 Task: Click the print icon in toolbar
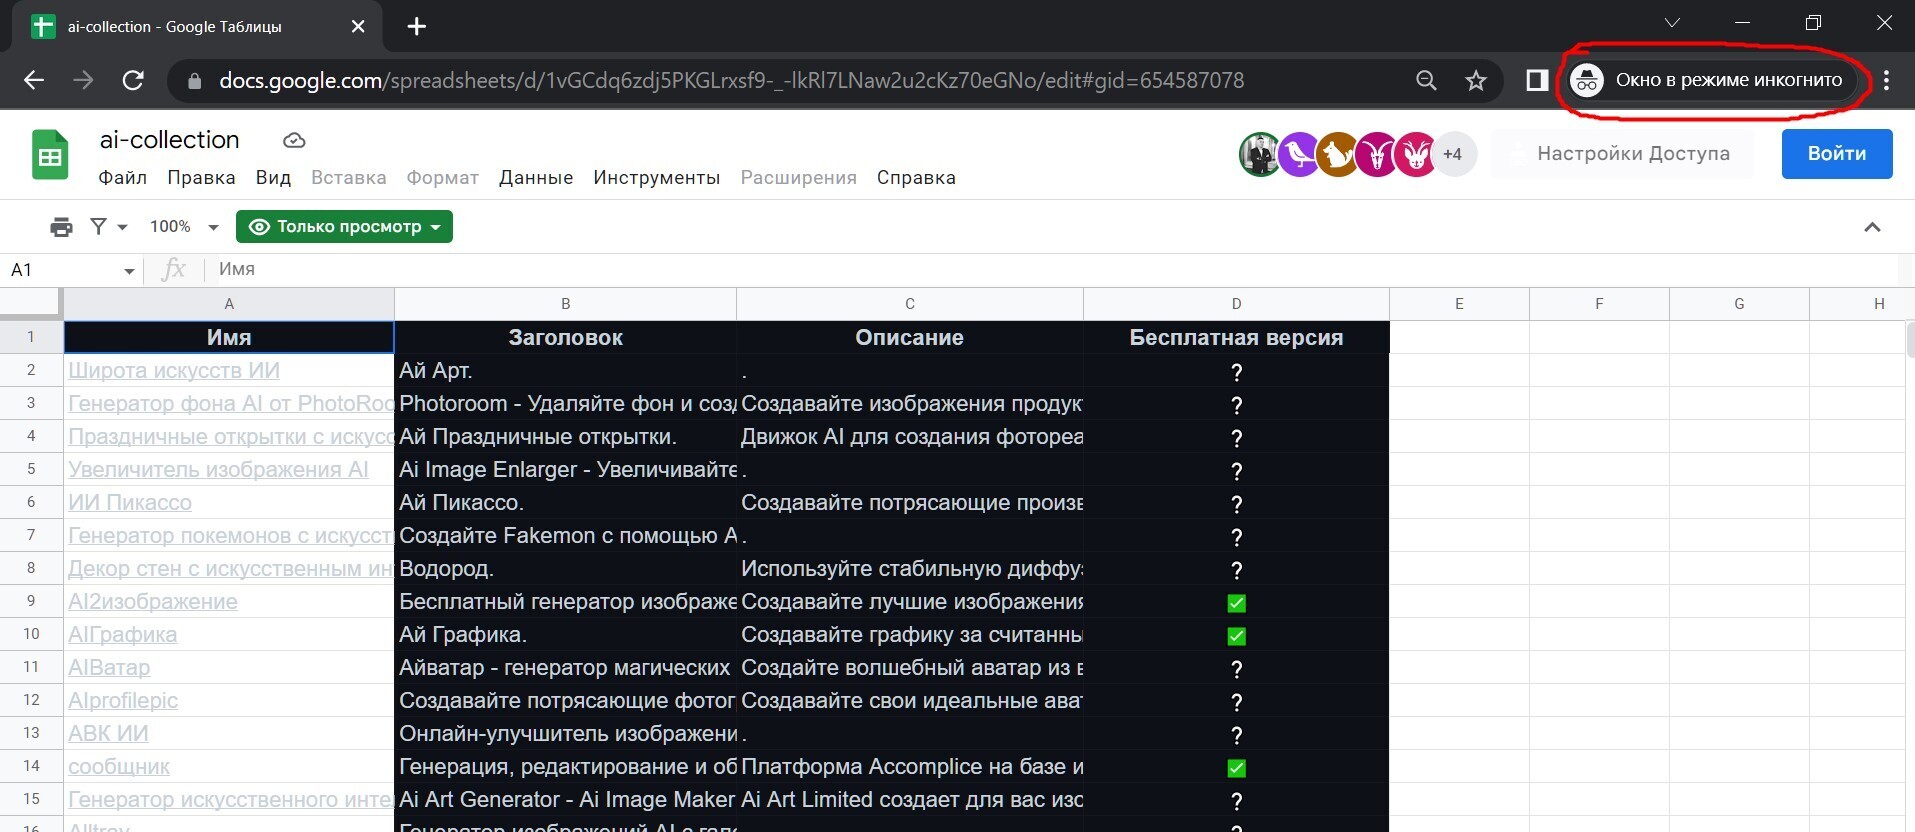61,227
